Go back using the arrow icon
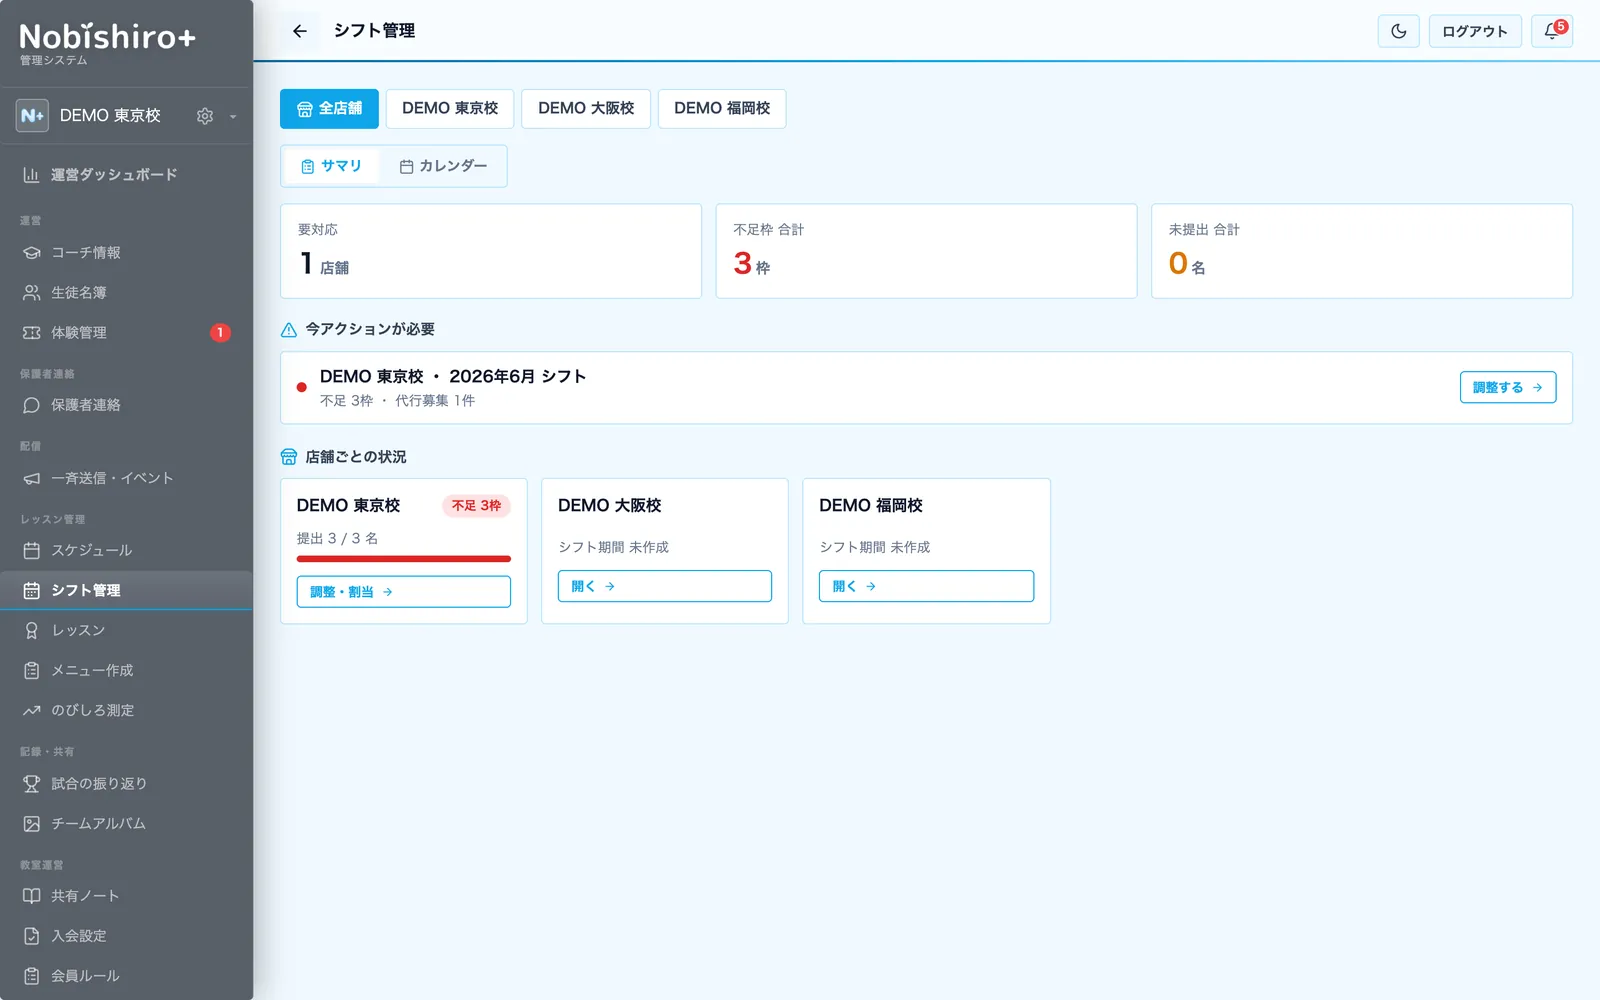Image resolution: width=1600 pixels, height=1000 pixels. pyautogui.click(x=299, y=31)
